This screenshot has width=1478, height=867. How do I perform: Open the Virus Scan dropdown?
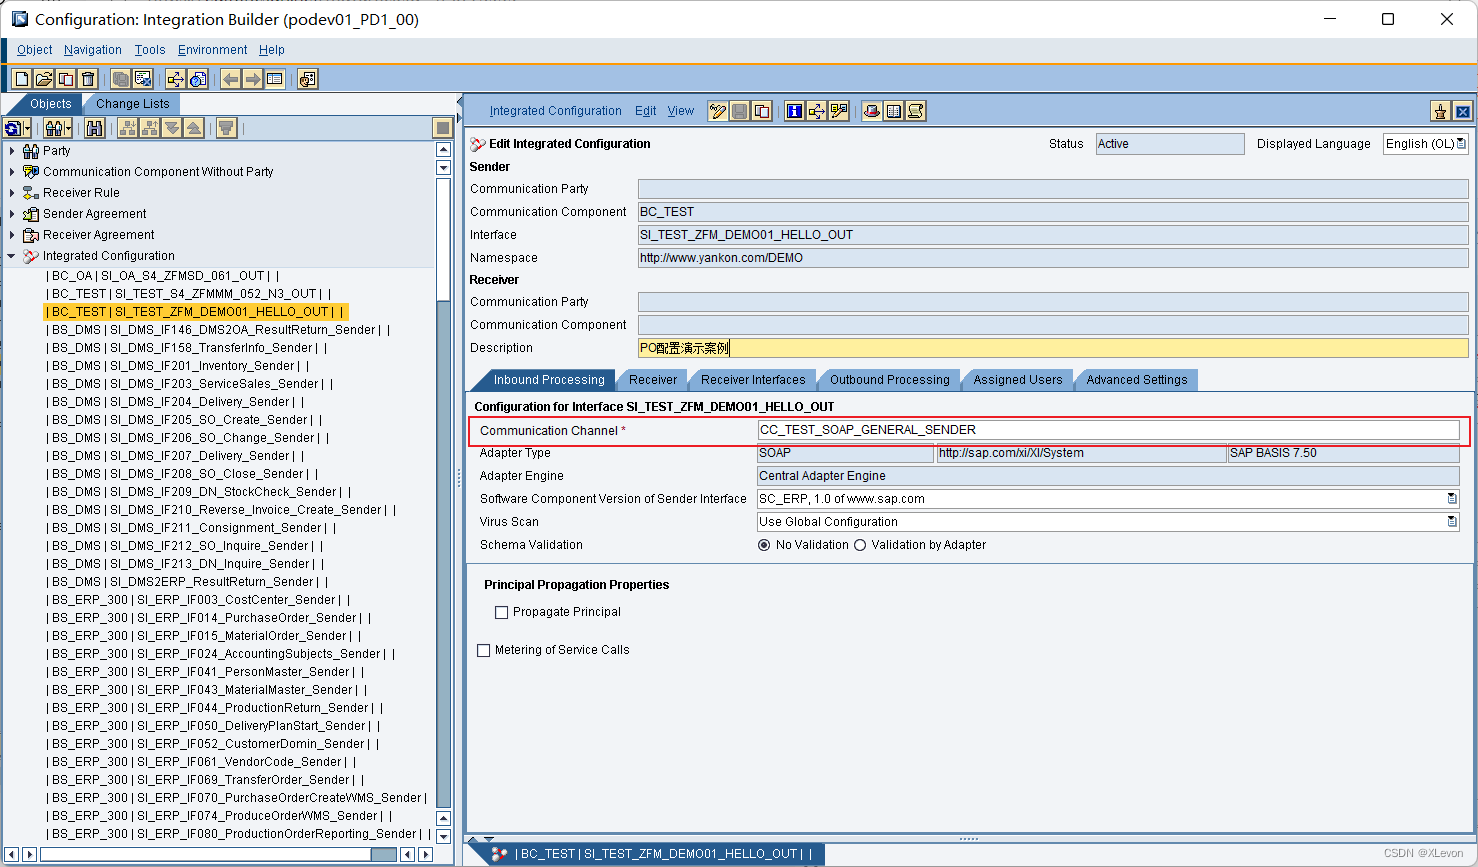point(1452,522)
